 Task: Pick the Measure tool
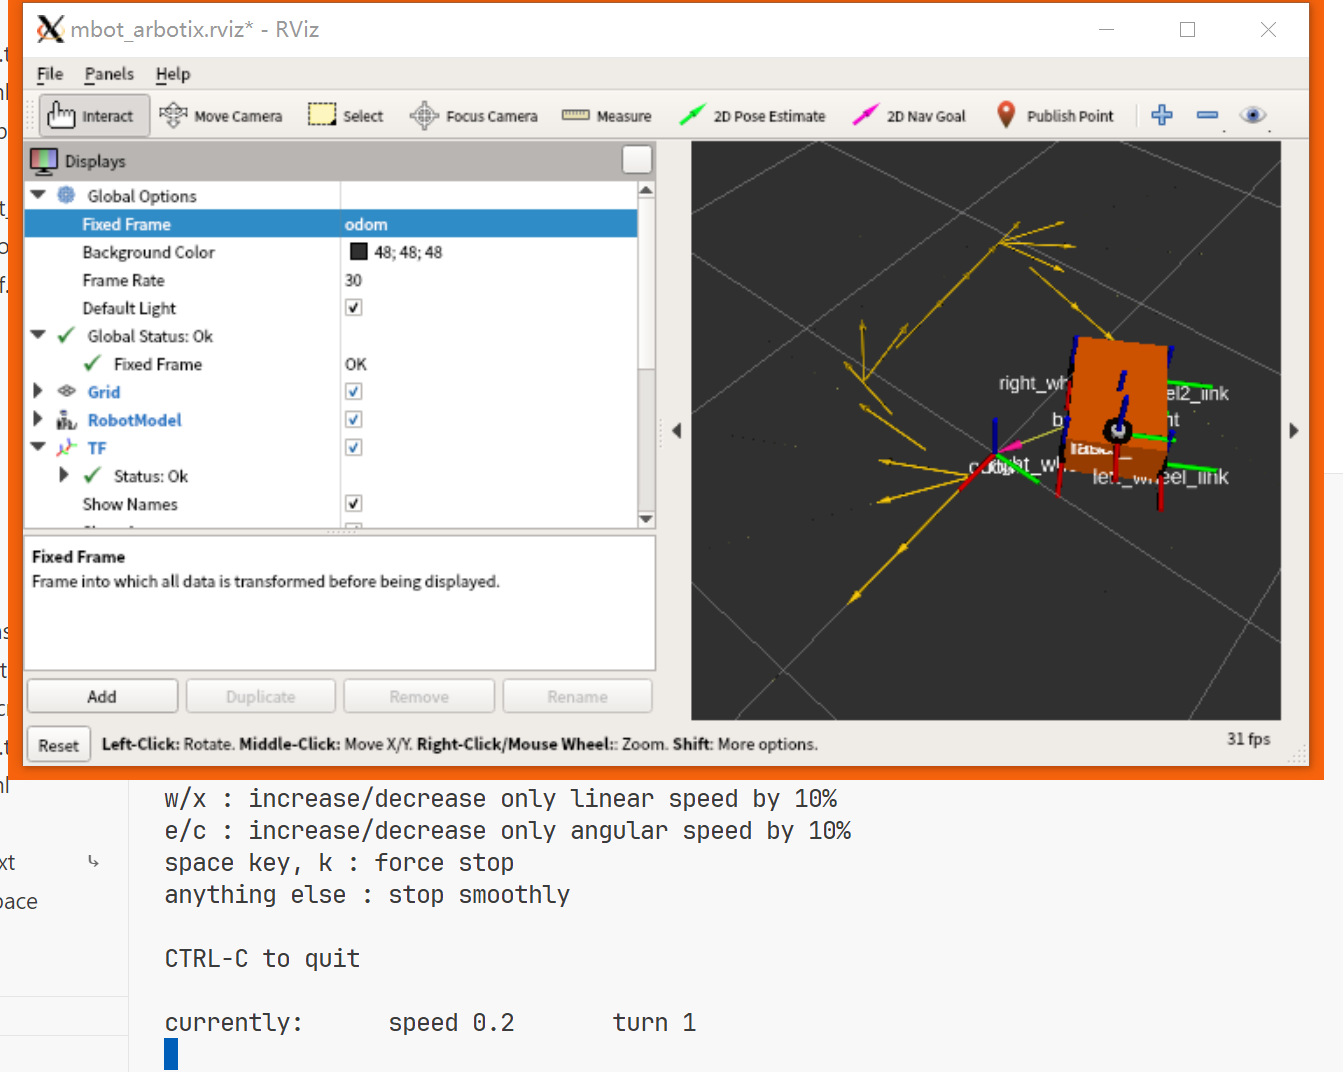coord(607,116)
